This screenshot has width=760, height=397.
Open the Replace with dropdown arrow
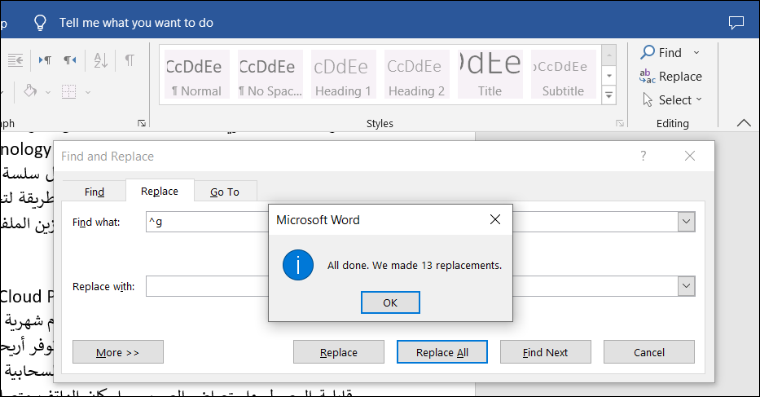(686, 286)
